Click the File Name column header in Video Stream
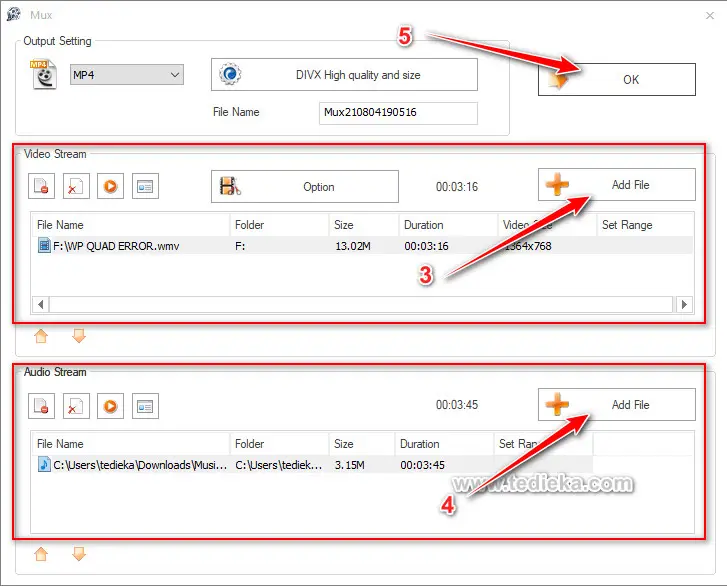The height and width of the screenshot is (586, 727). pyautogui.click(x=131, y=225)
